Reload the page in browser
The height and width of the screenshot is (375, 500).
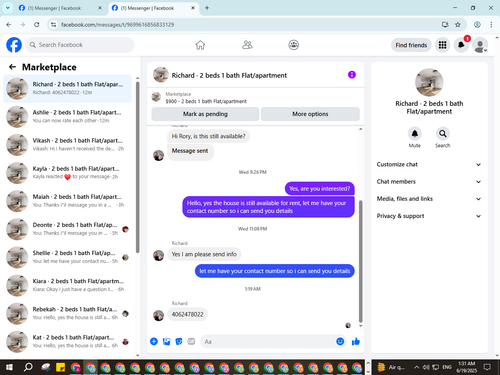[37, 24]
